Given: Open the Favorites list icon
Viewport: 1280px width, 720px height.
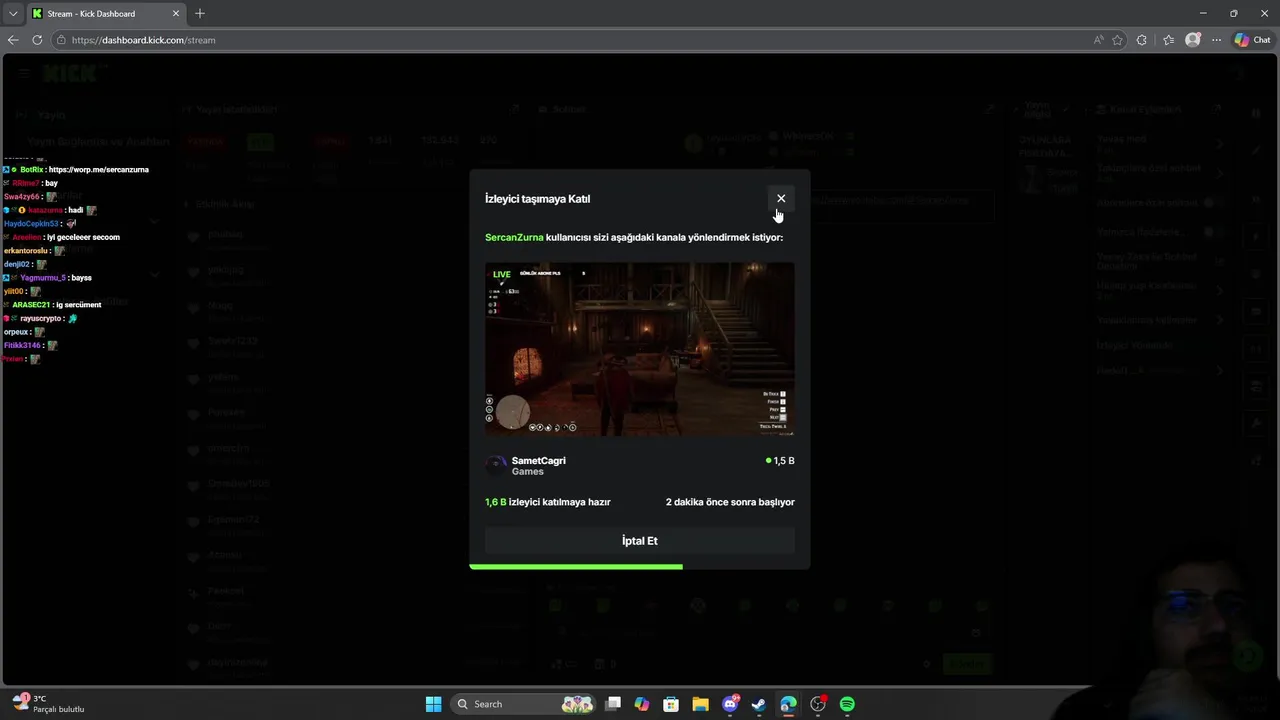Looking at the screenshot, I should 1168,40.
